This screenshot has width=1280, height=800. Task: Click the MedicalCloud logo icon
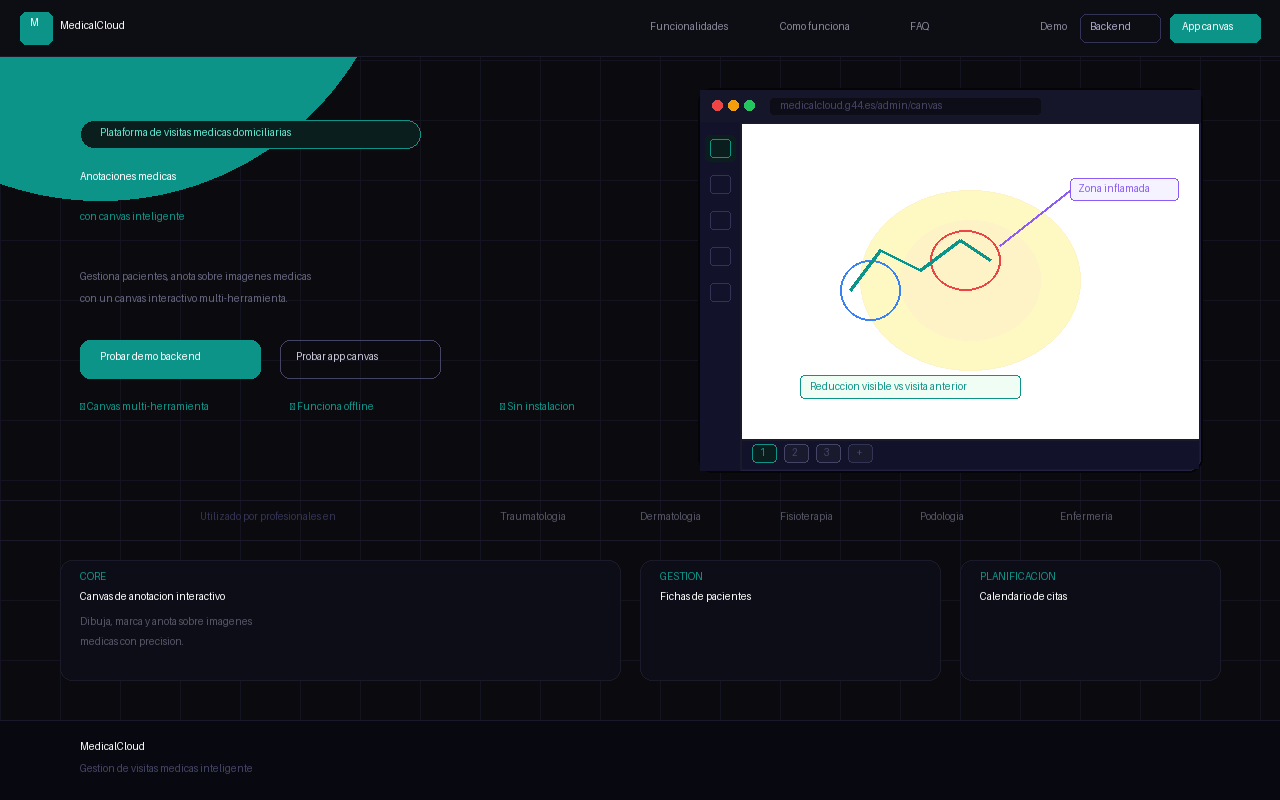tap(36, 28)
